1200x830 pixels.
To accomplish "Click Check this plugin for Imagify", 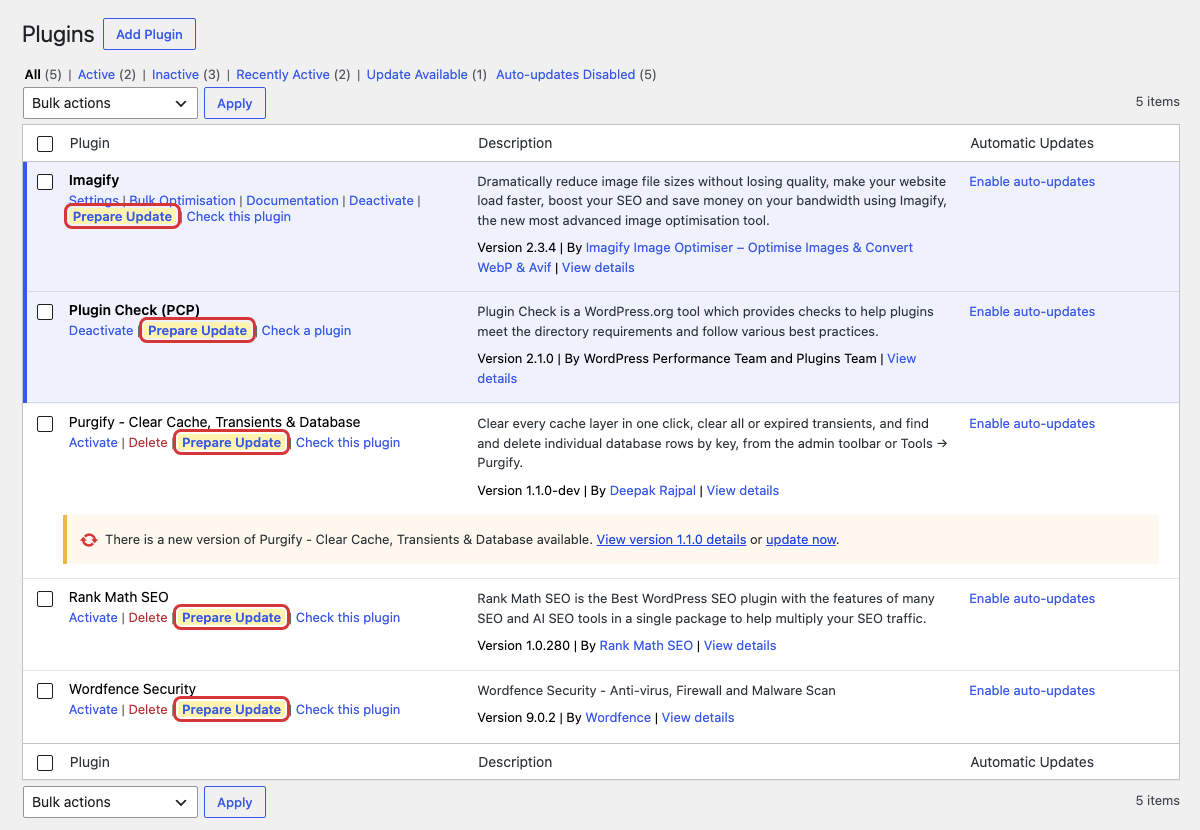I will [239, 217].
